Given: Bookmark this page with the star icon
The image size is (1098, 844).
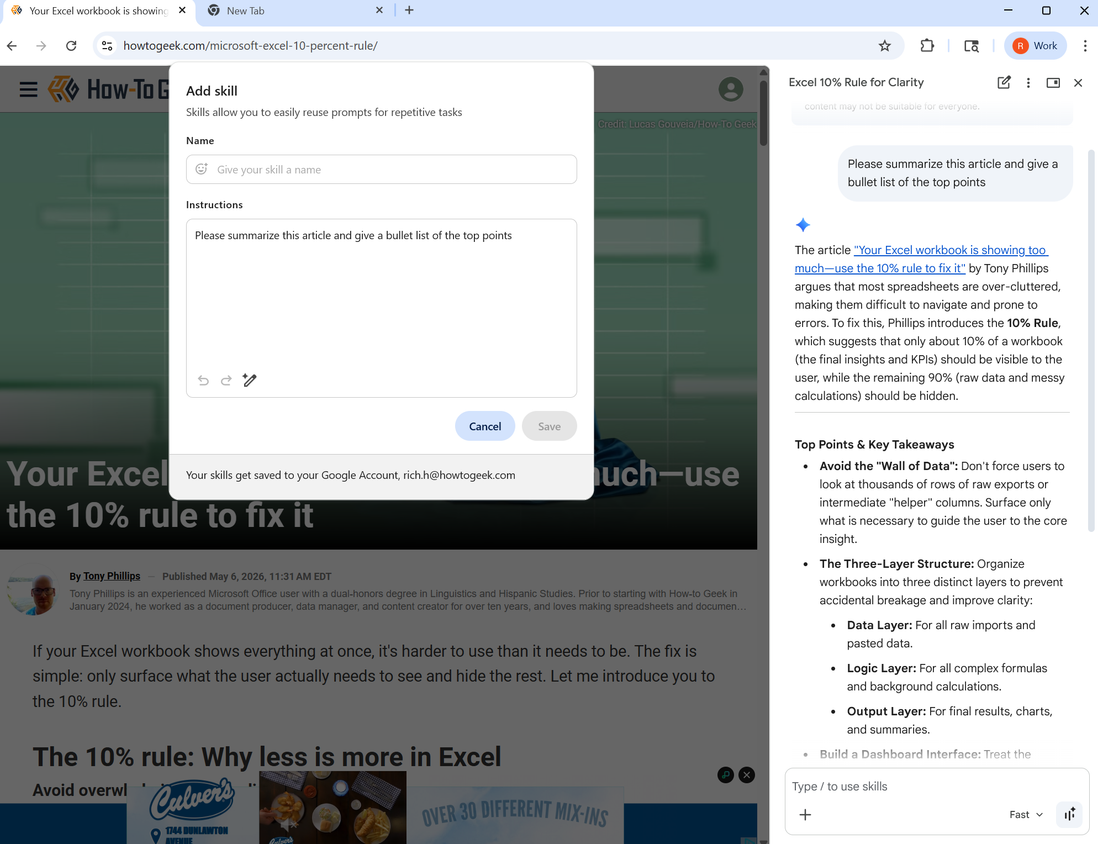Looking at the screenshot, I should pos(884,46).
